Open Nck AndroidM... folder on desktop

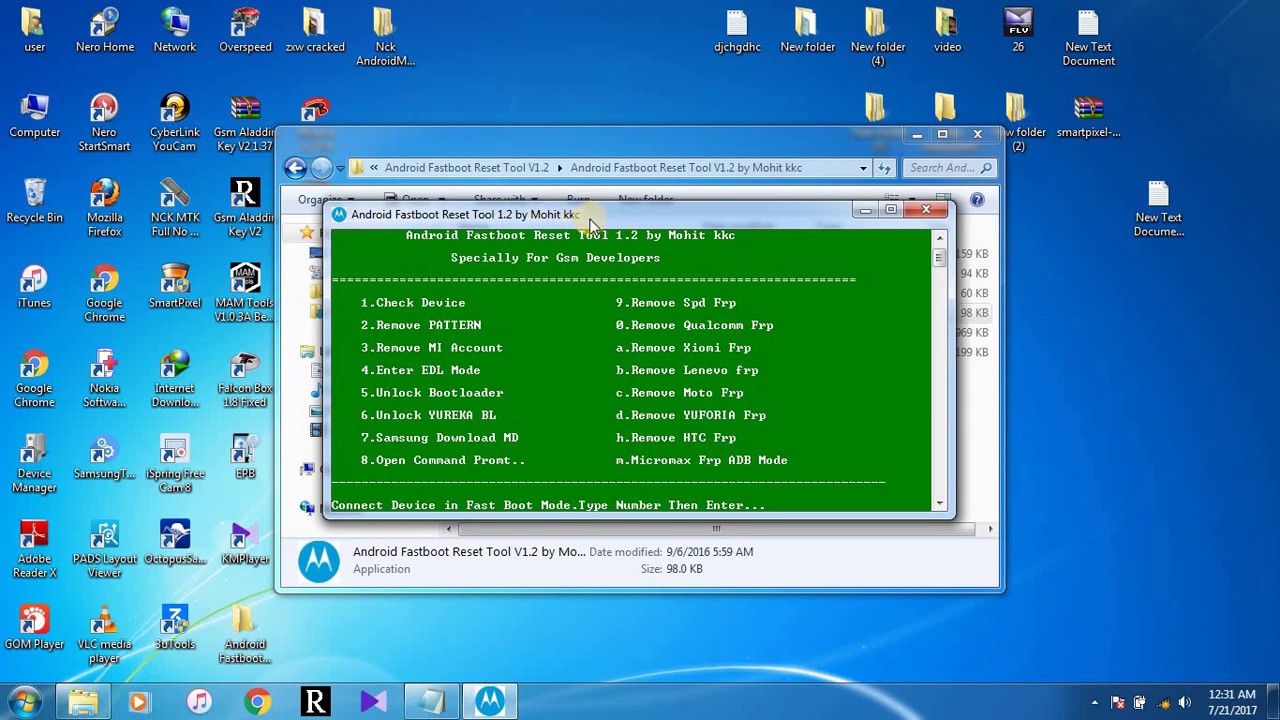[385, 38]
